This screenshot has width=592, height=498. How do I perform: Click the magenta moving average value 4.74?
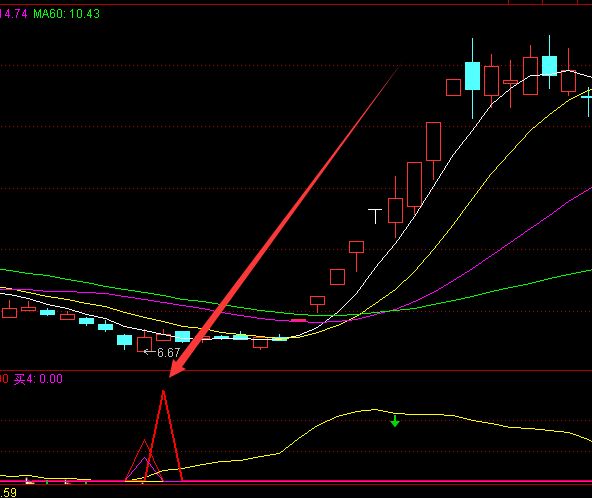pos(14,14)
